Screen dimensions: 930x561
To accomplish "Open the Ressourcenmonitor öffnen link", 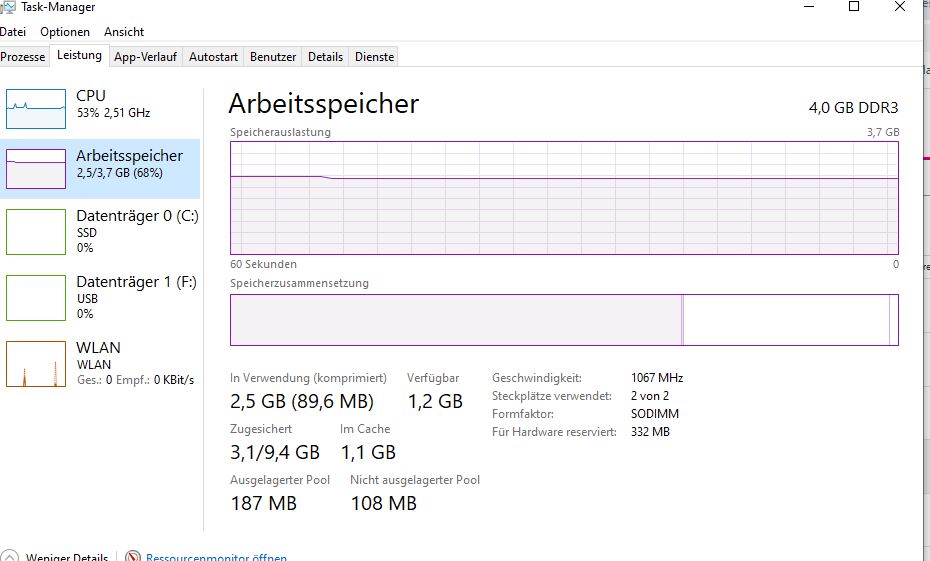I will tap(216, 557).
